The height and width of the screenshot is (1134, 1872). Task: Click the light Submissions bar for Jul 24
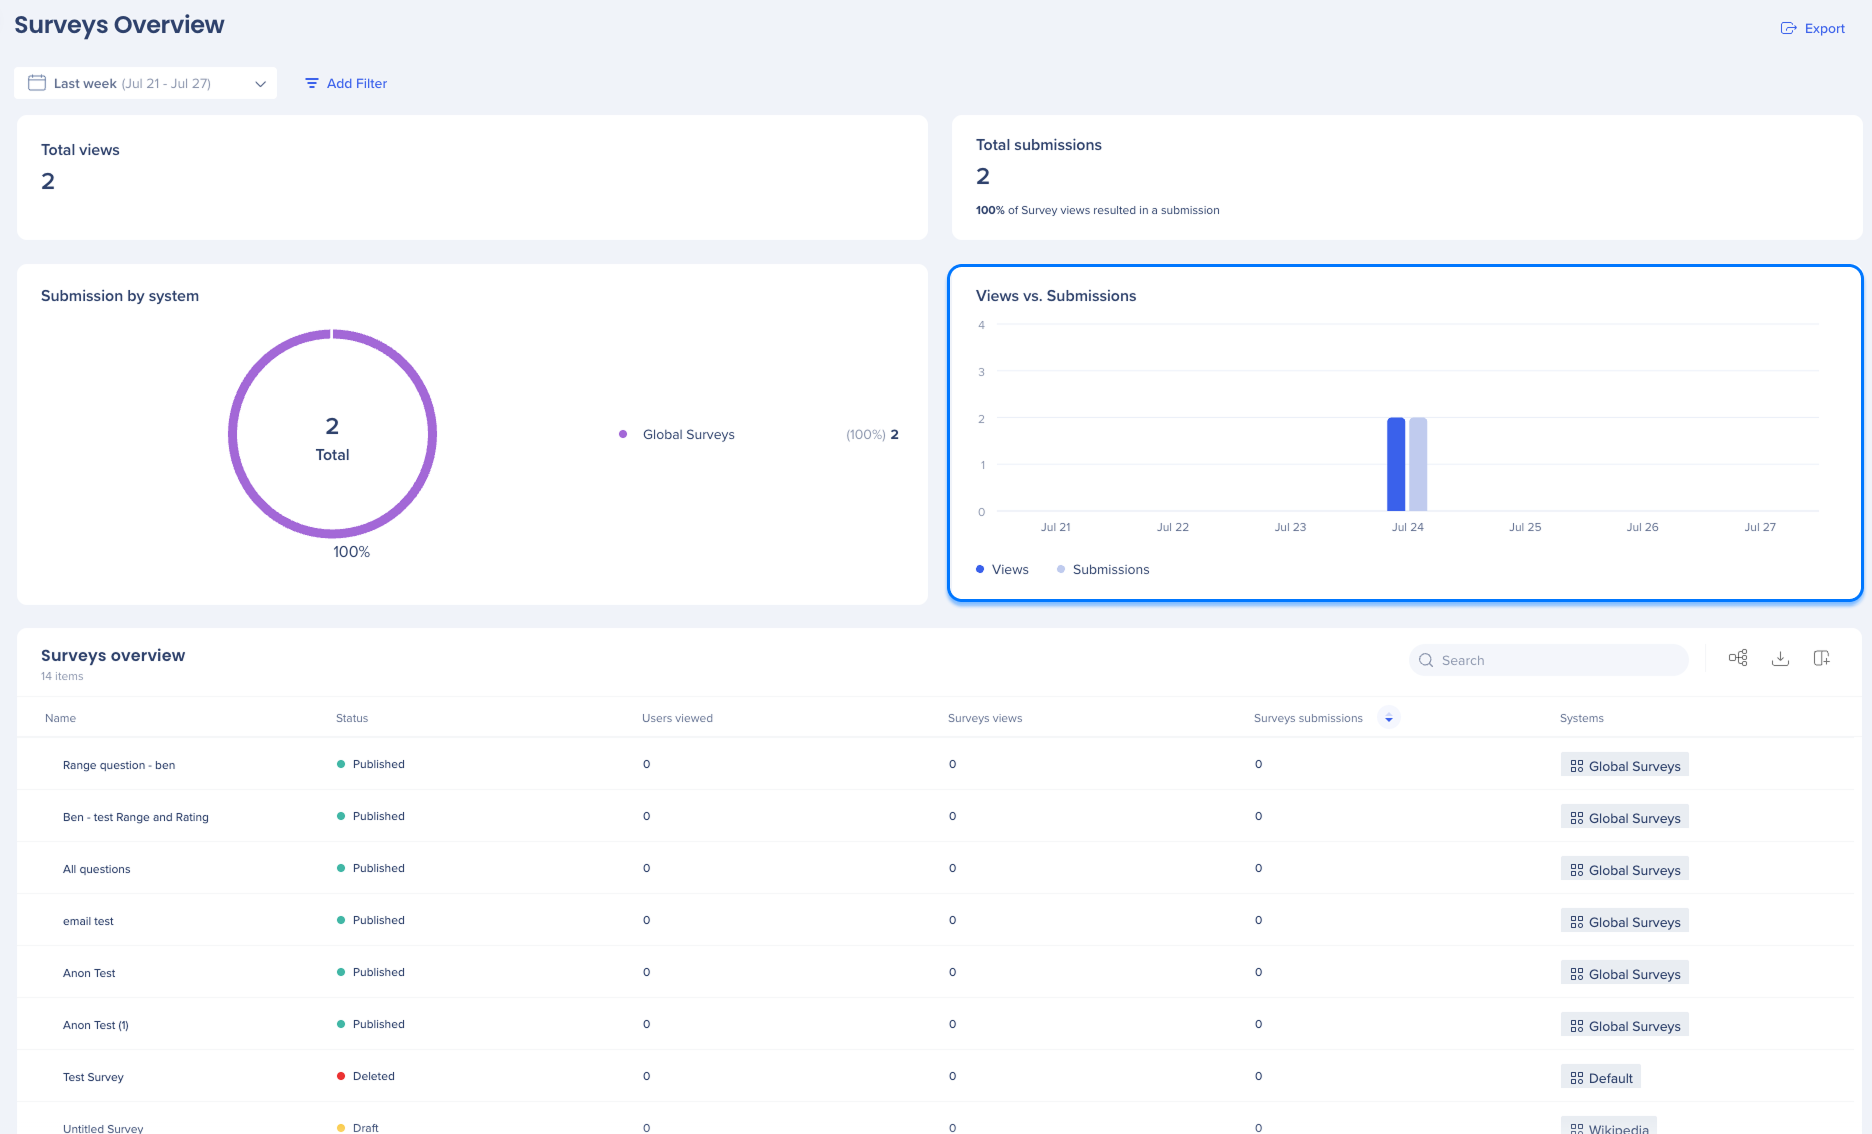(x=1418, y=464)
